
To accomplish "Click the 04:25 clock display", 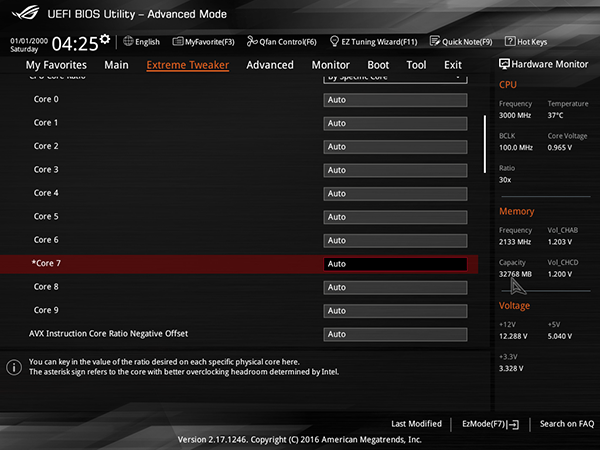I will 75,44.
